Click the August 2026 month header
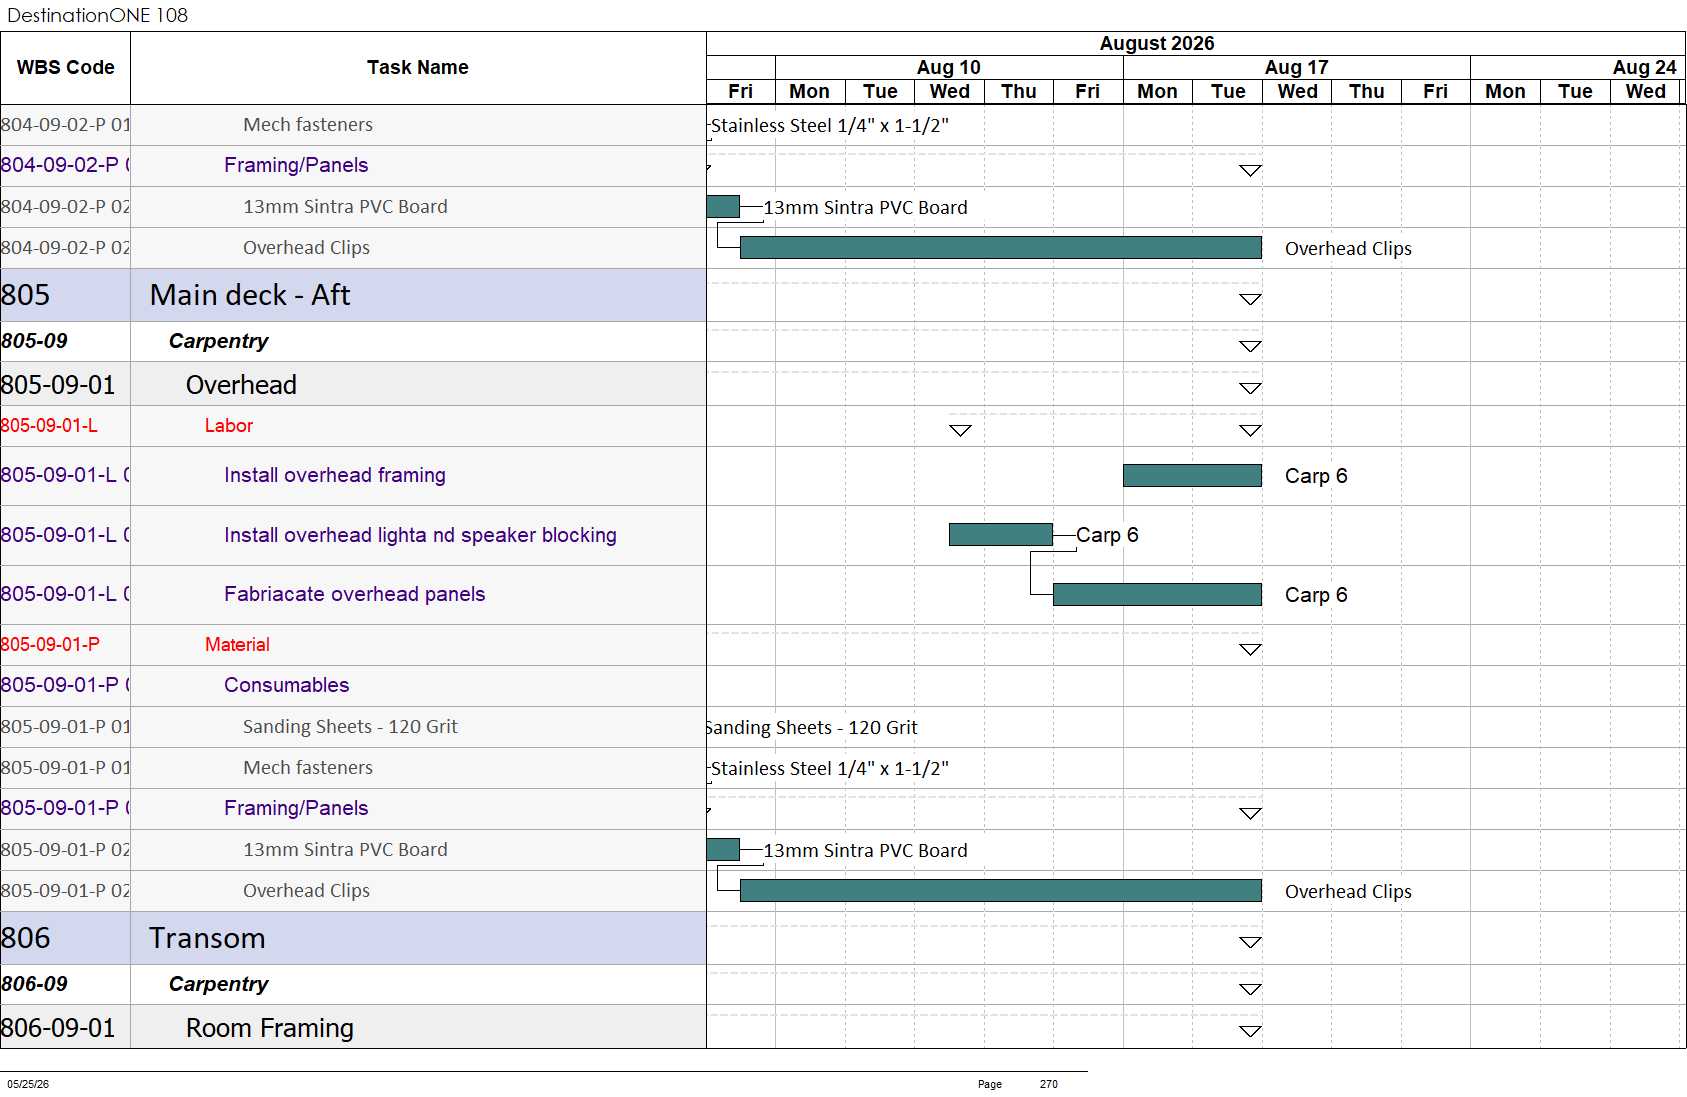 (x=1157, y=43)
